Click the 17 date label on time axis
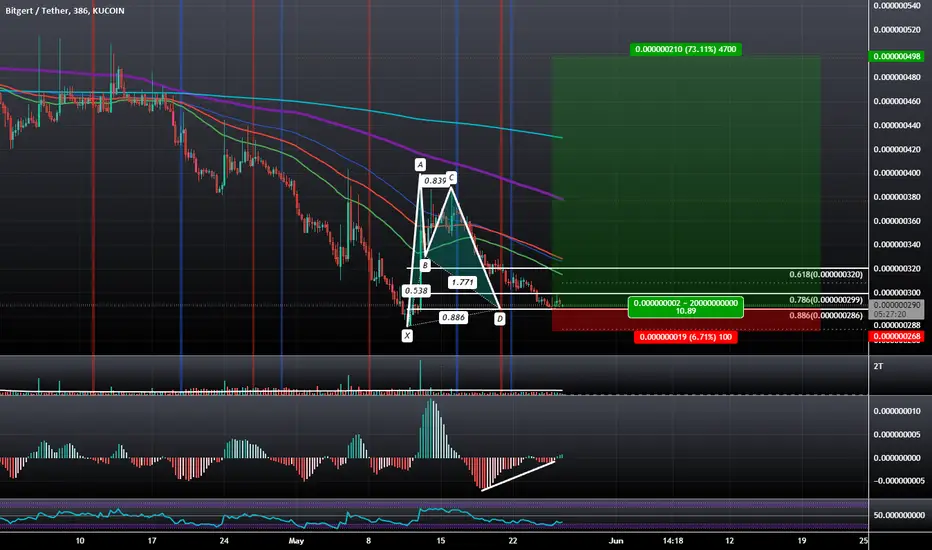This screenshot has width=932, height=550. (x=152, y=540)
